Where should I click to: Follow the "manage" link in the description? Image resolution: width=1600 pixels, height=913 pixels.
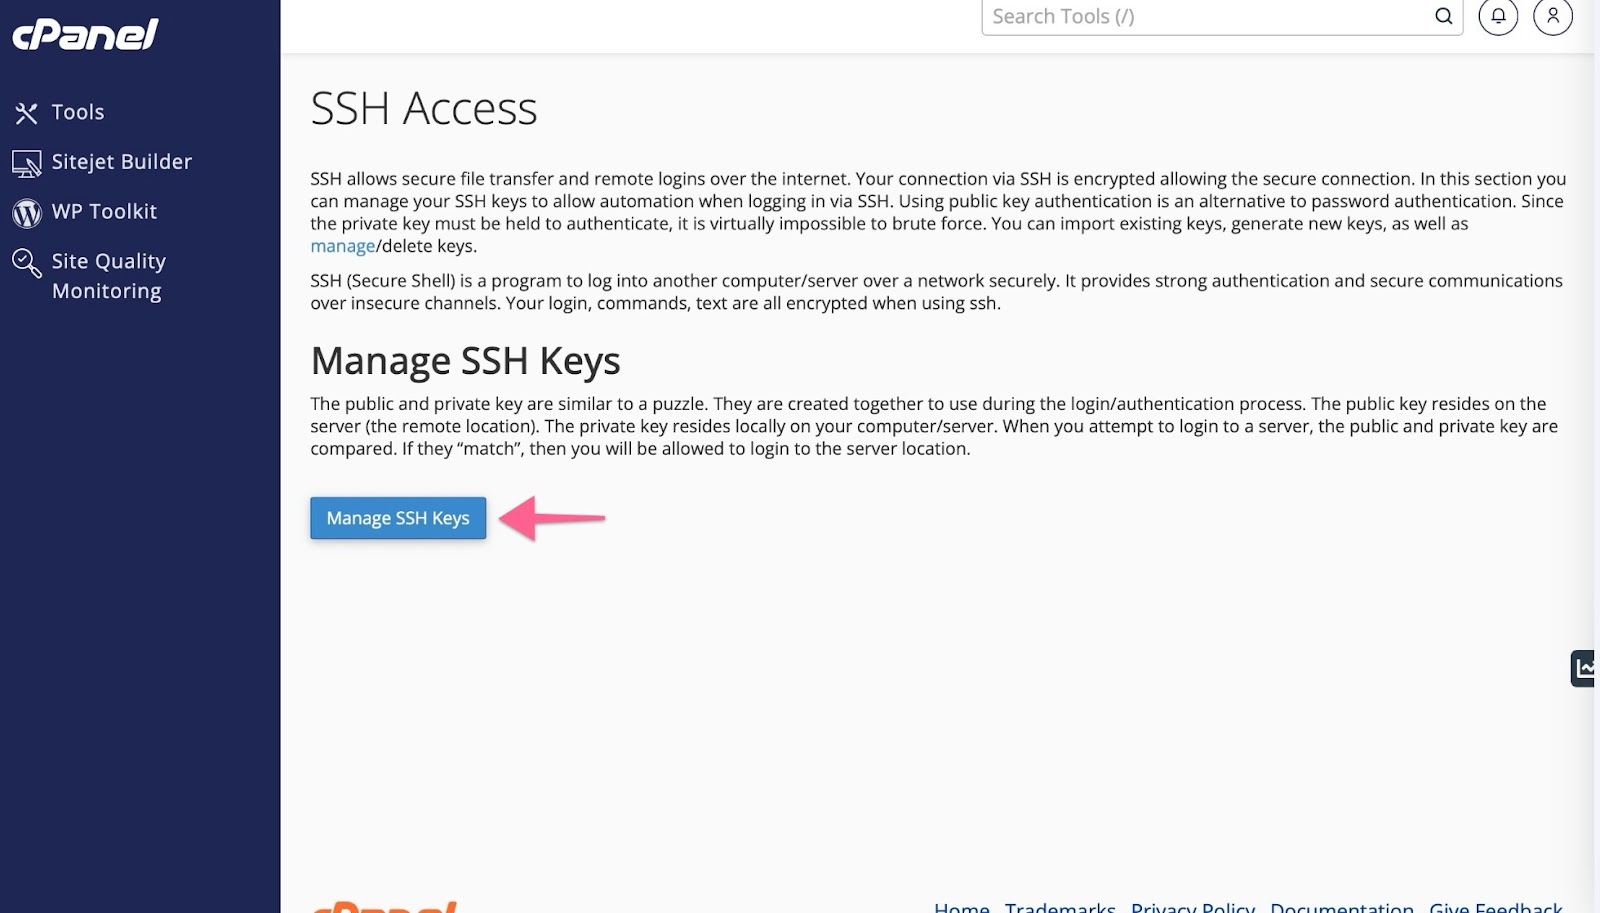(x=342, y=246)
